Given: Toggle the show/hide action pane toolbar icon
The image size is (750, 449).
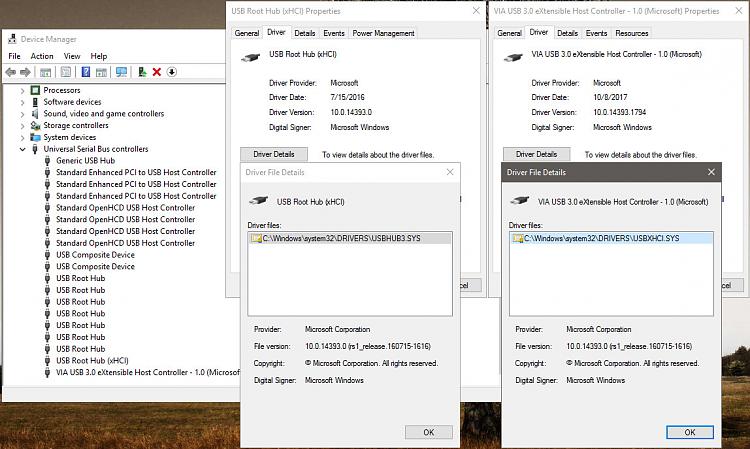Looking at the screenshot, I should coord(101,72).
